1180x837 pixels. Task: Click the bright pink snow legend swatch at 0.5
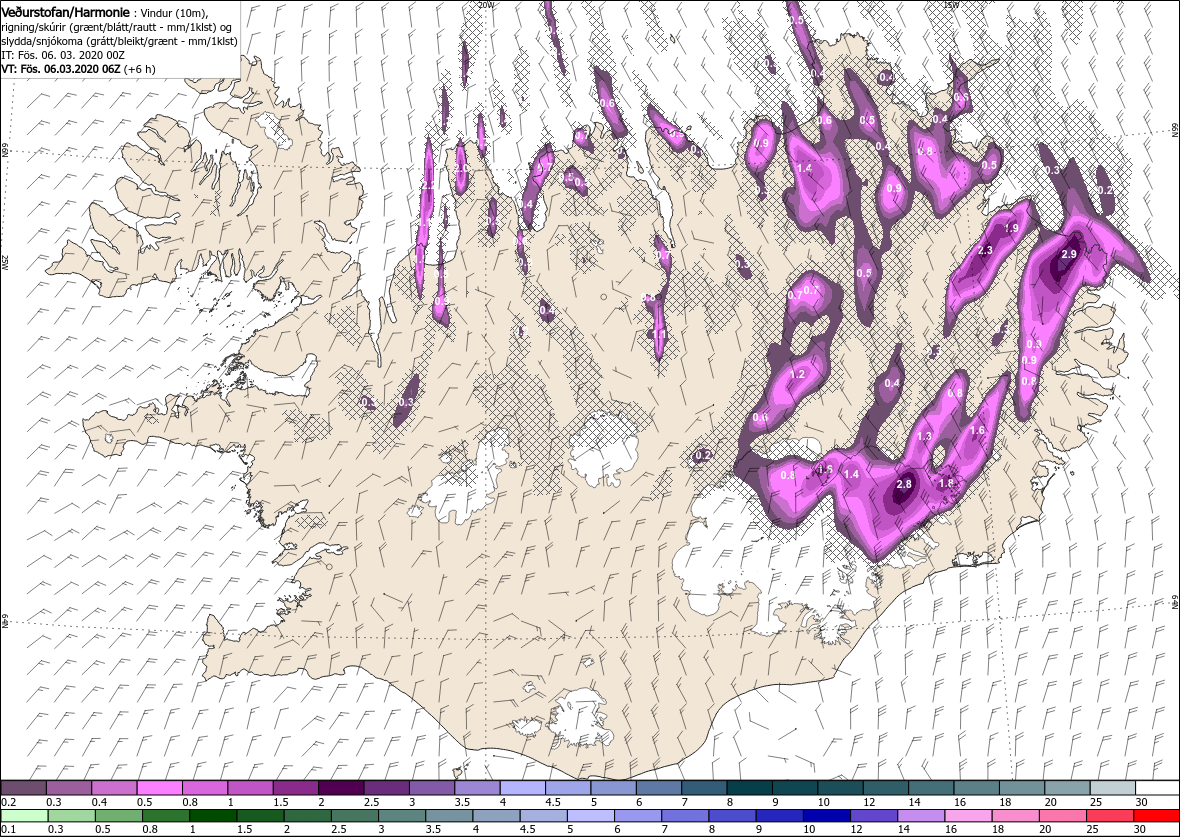tap(159, 787)
